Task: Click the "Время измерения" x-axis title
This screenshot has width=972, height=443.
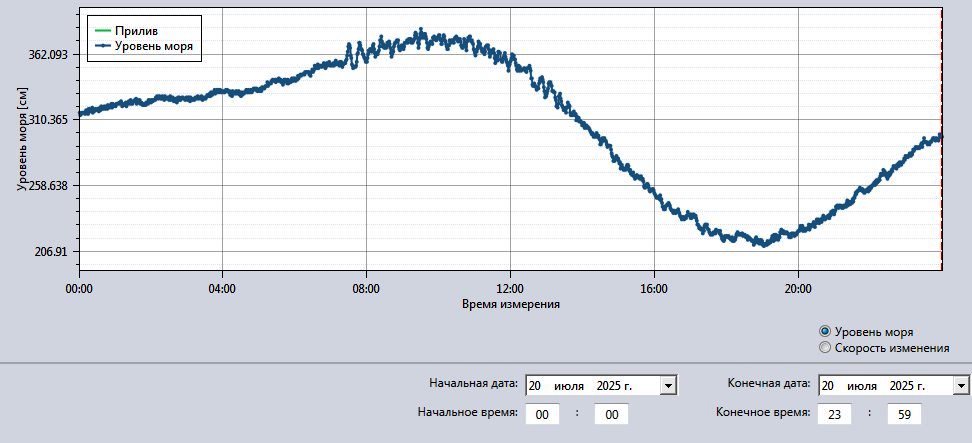Action: click(x=510, y=303)
